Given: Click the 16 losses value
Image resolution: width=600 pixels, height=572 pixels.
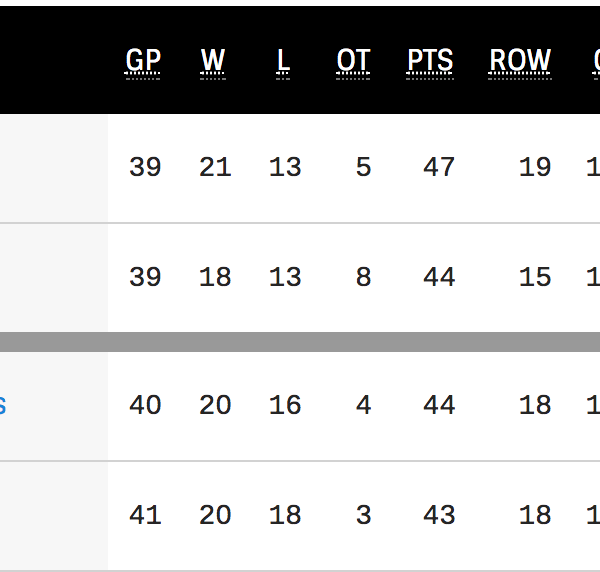Looking at the screenshot, I should coord(285,405).
